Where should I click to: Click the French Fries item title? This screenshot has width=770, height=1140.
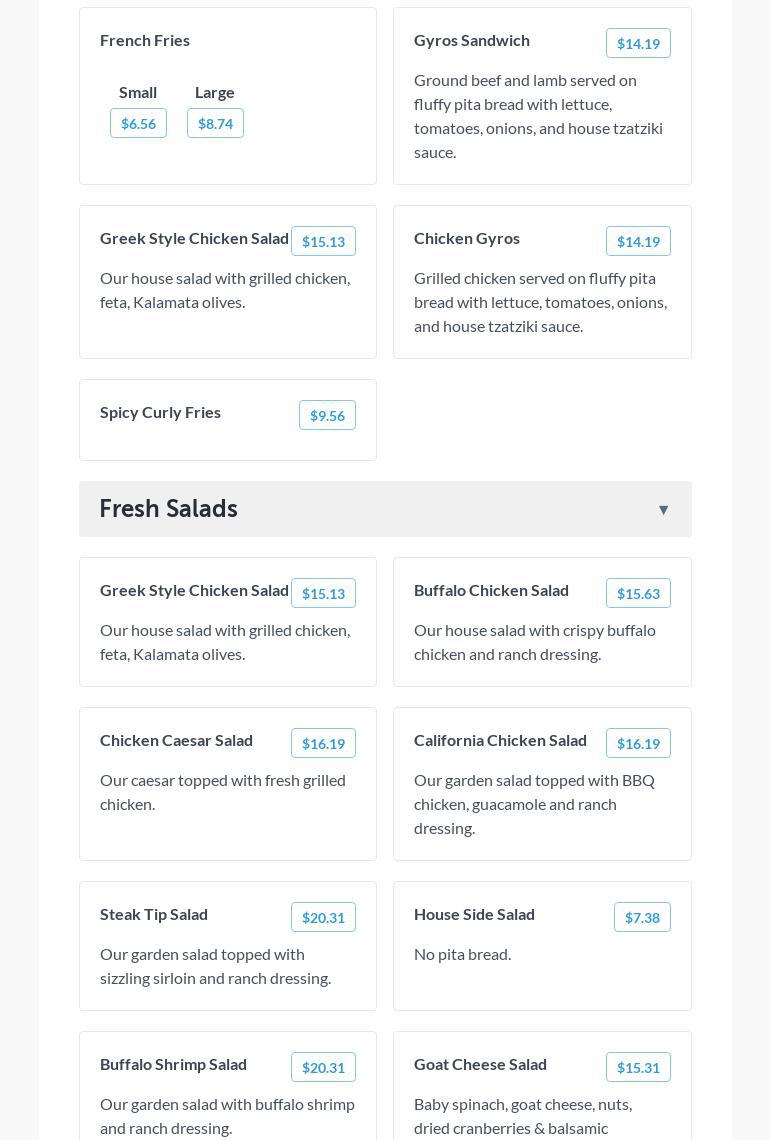click(145, 40)
